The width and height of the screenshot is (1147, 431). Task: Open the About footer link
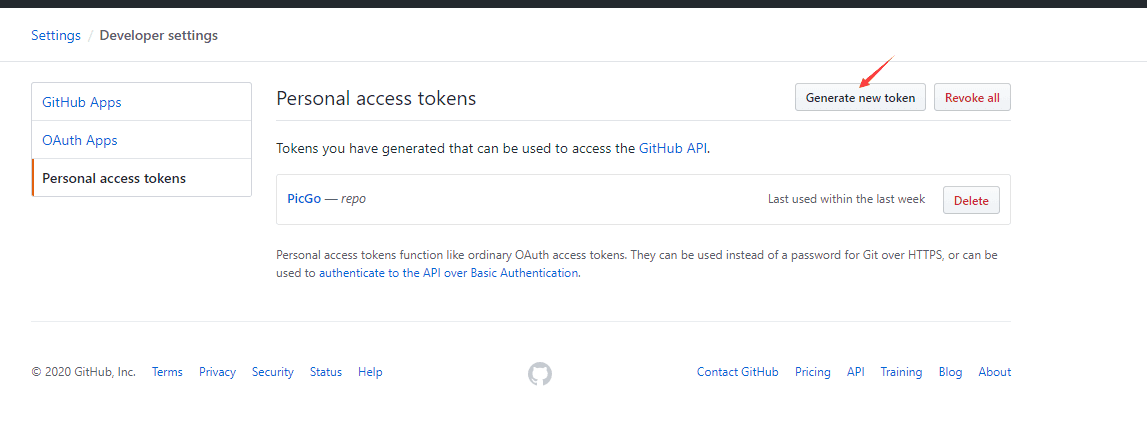[x=995, y=372]
